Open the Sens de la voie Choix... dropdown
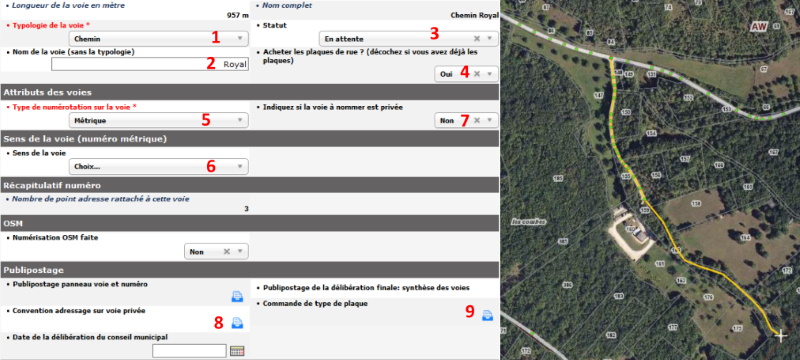The image size is (800, 360). [159, 166]
